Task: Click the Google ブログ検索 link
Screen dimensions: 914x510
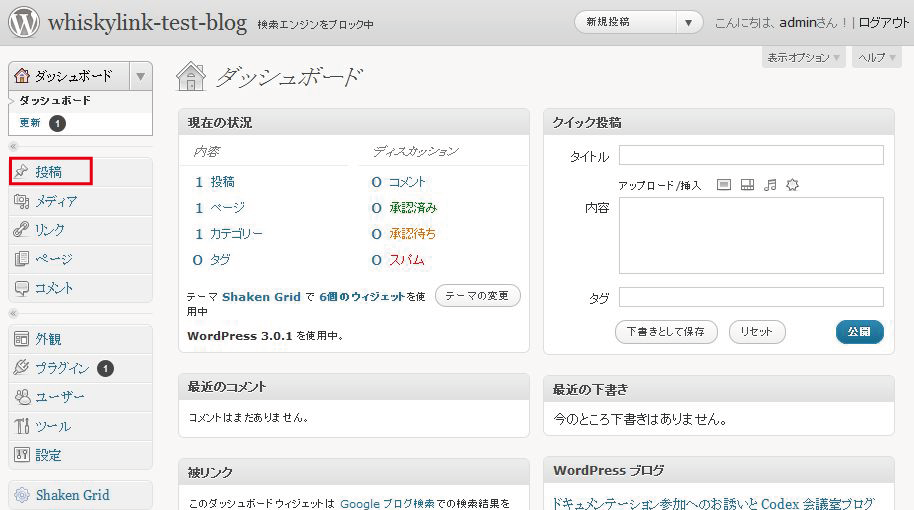Action: pyautogui.click(x=387, y=503)
